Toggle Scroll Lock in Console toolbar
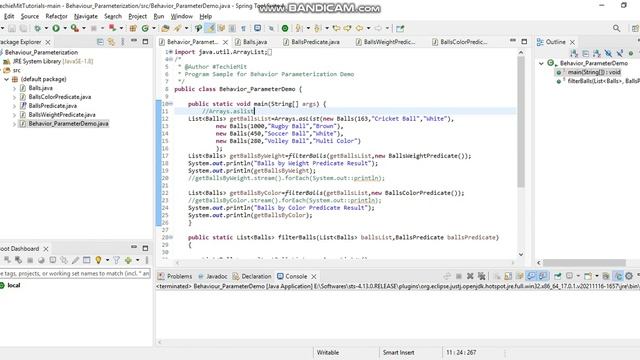Image resolution: width=640 pixels, height=360 pixels. tap(508, 276)
